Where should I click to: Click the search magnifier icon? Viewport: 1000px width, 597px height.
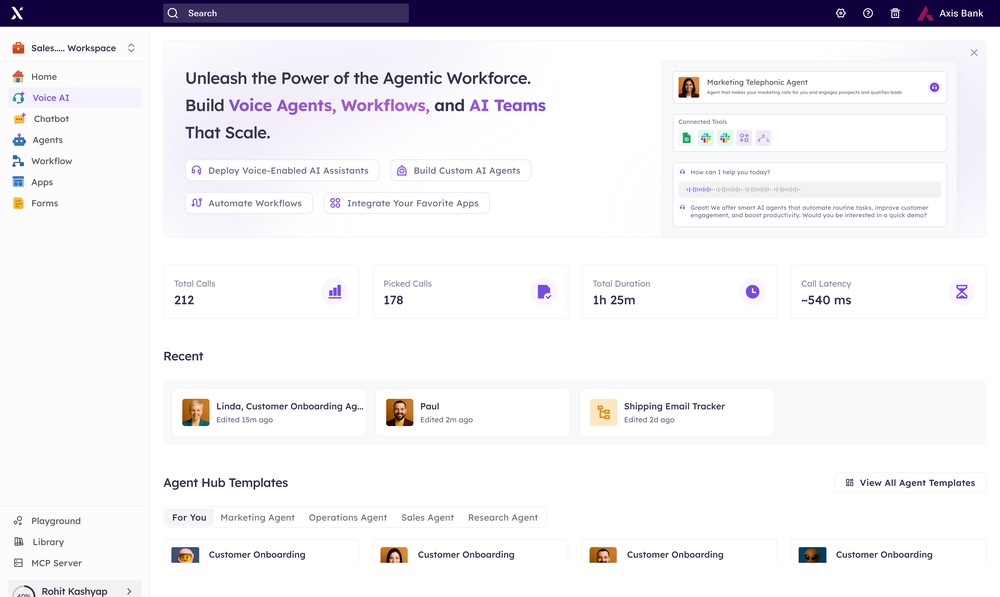173,13
